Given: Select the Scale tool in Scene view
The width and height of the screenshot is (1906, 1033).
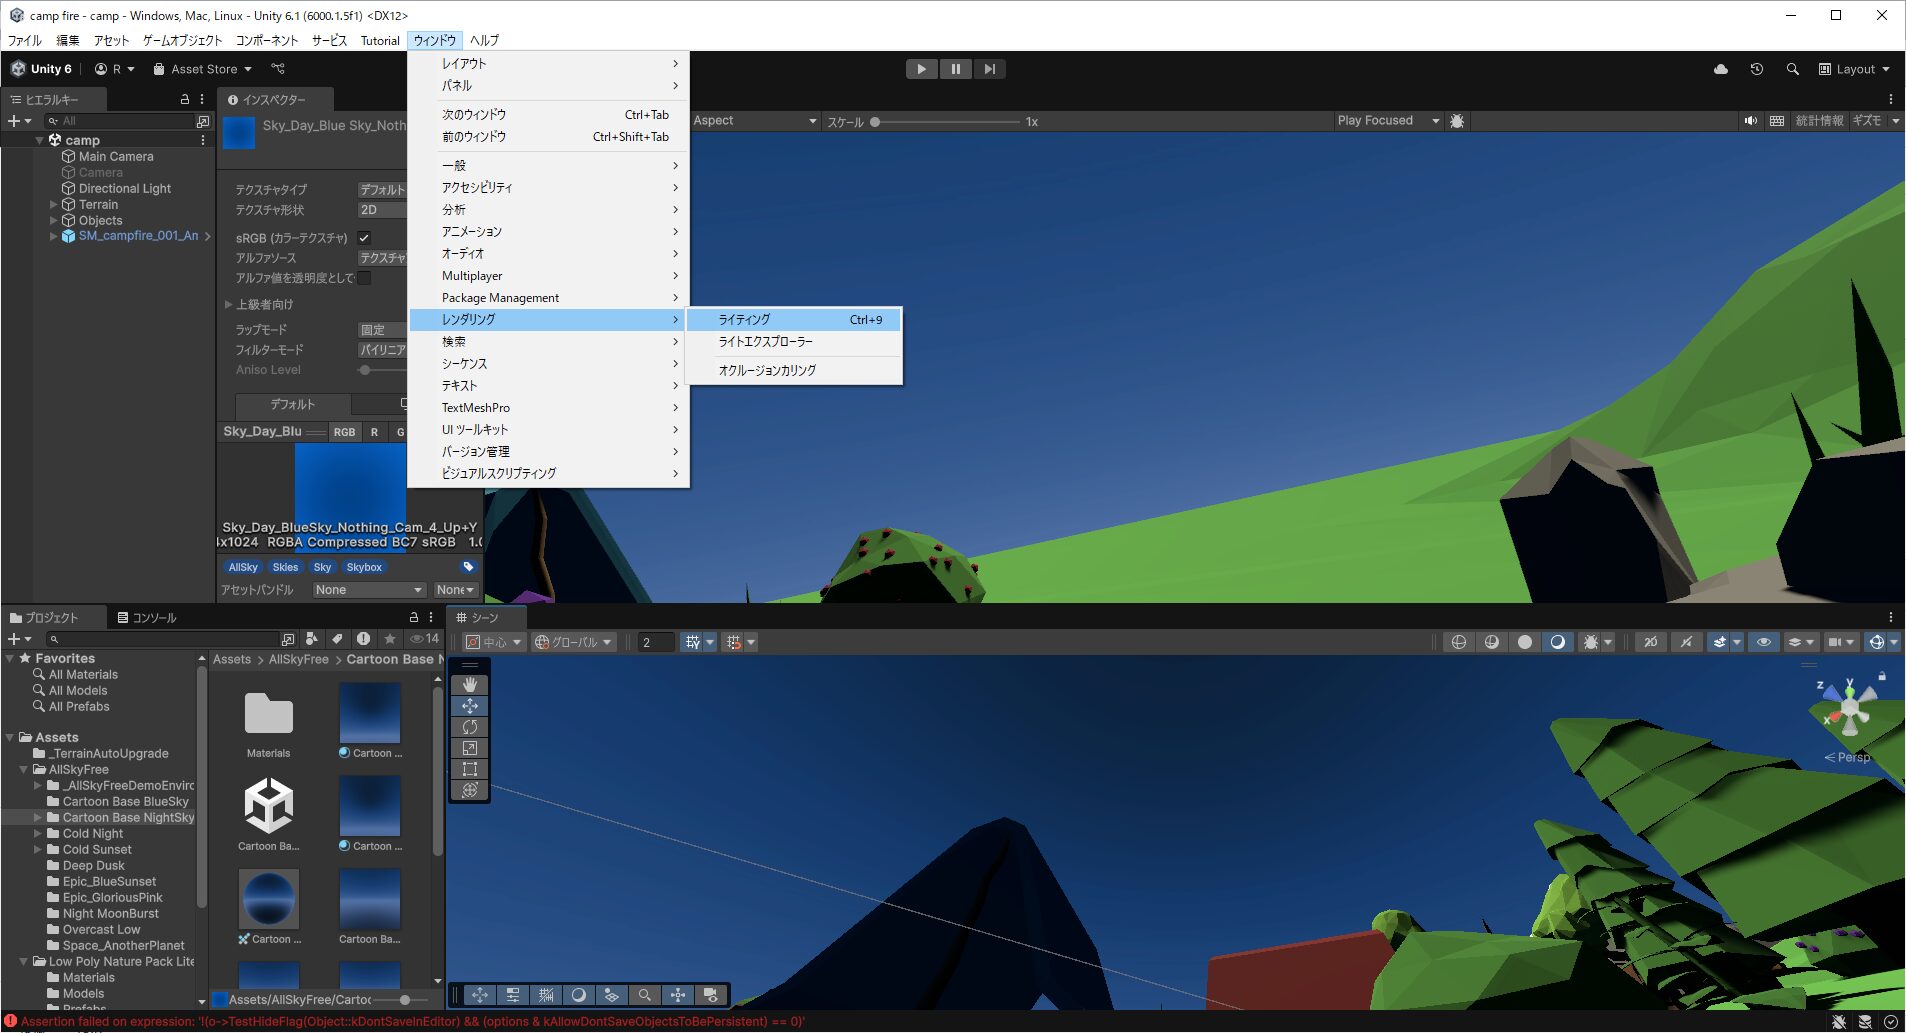Looking at the screenshot, I should [x=470, y=748].
